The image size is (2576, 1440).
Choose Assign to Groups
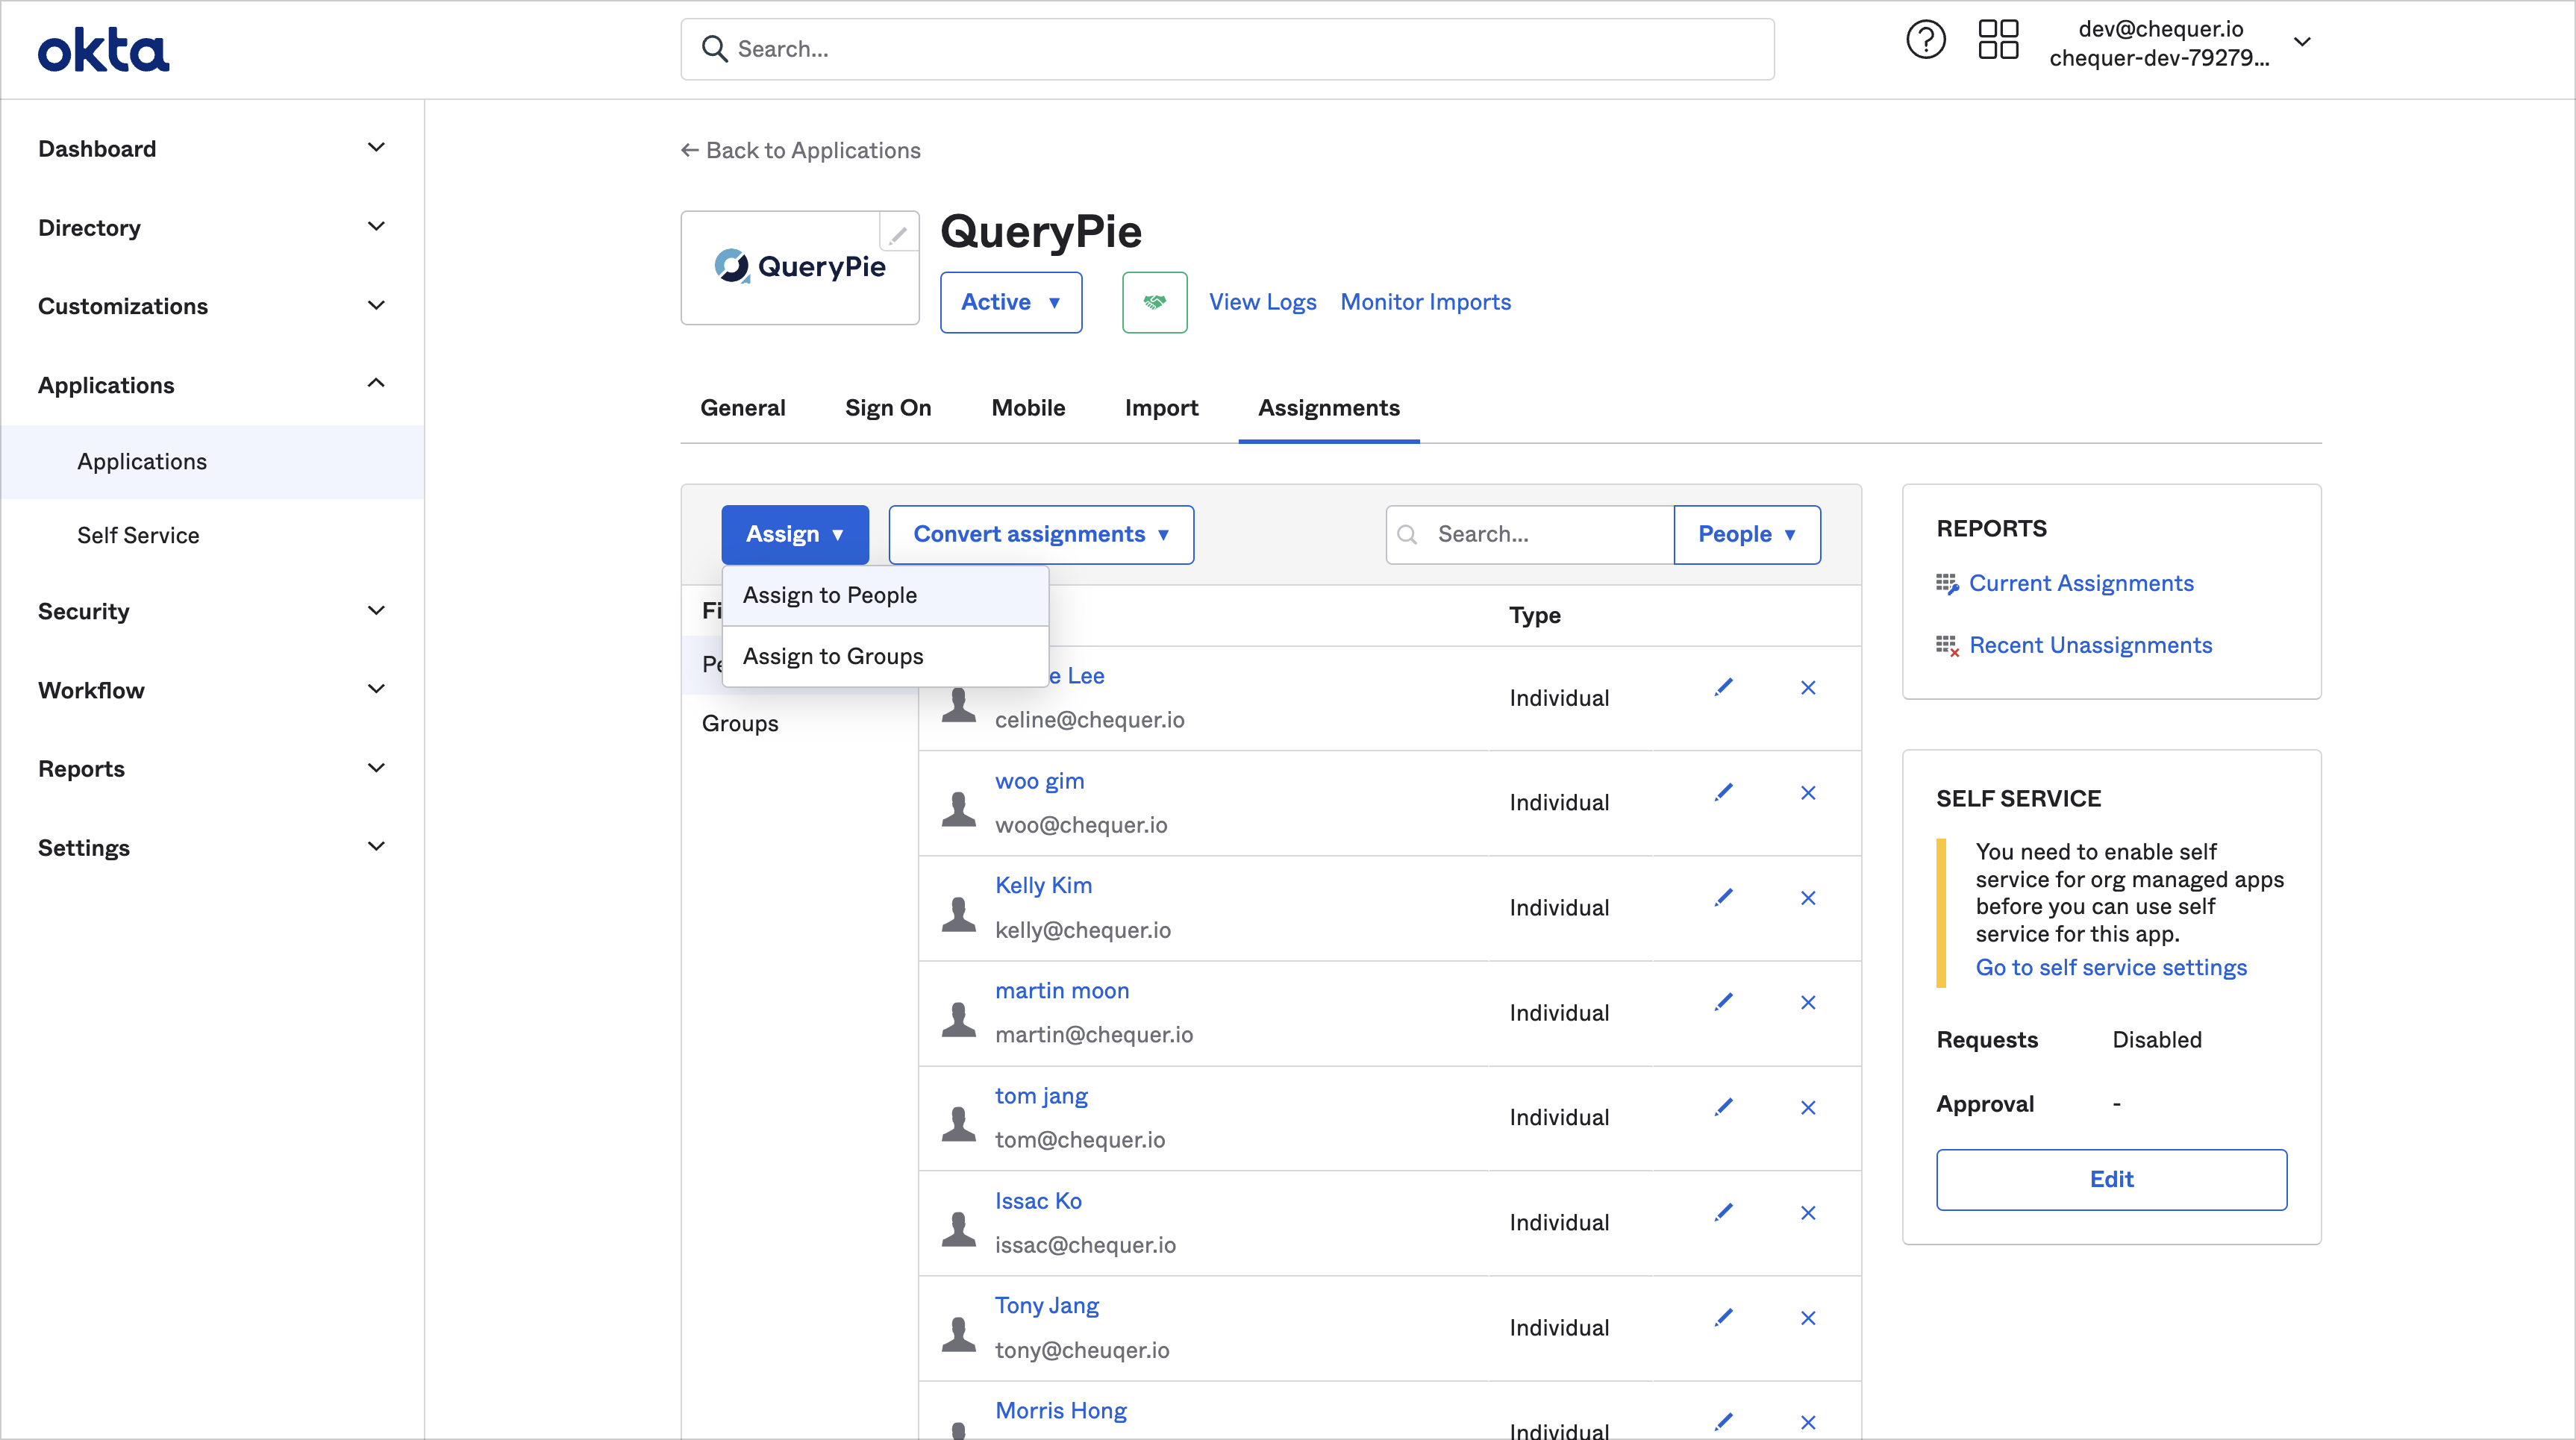pos(885,656)
